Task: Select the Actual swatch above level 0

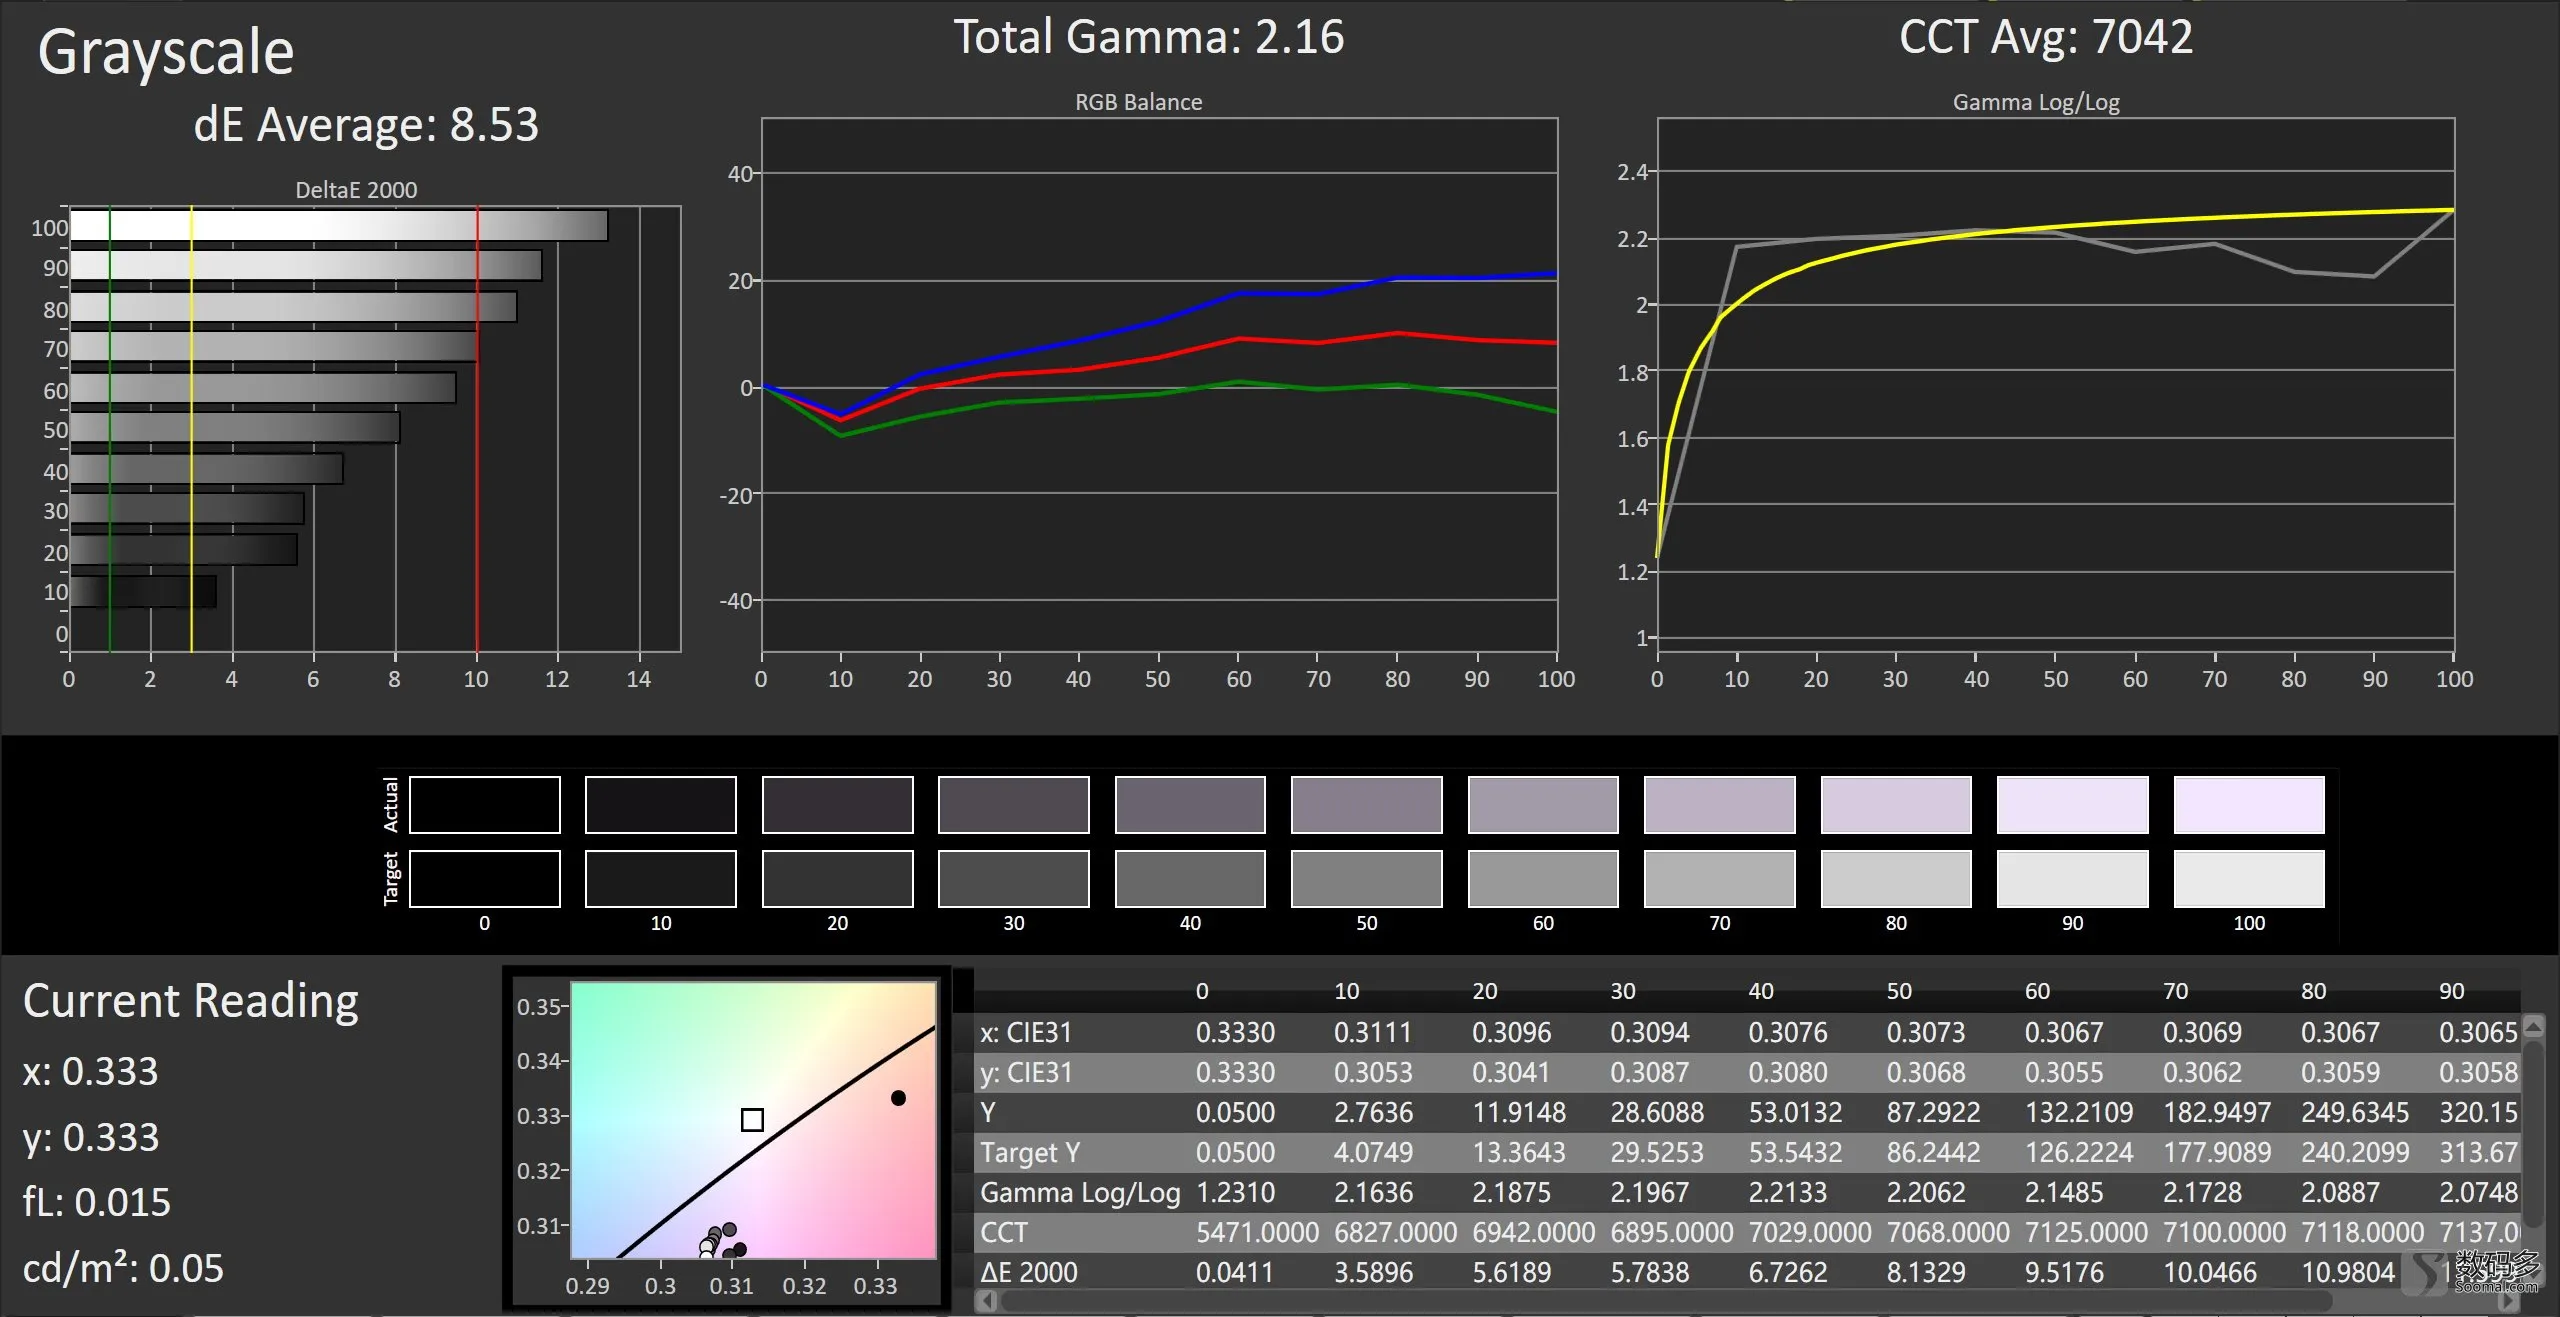Action: click(x=485, y=805)
